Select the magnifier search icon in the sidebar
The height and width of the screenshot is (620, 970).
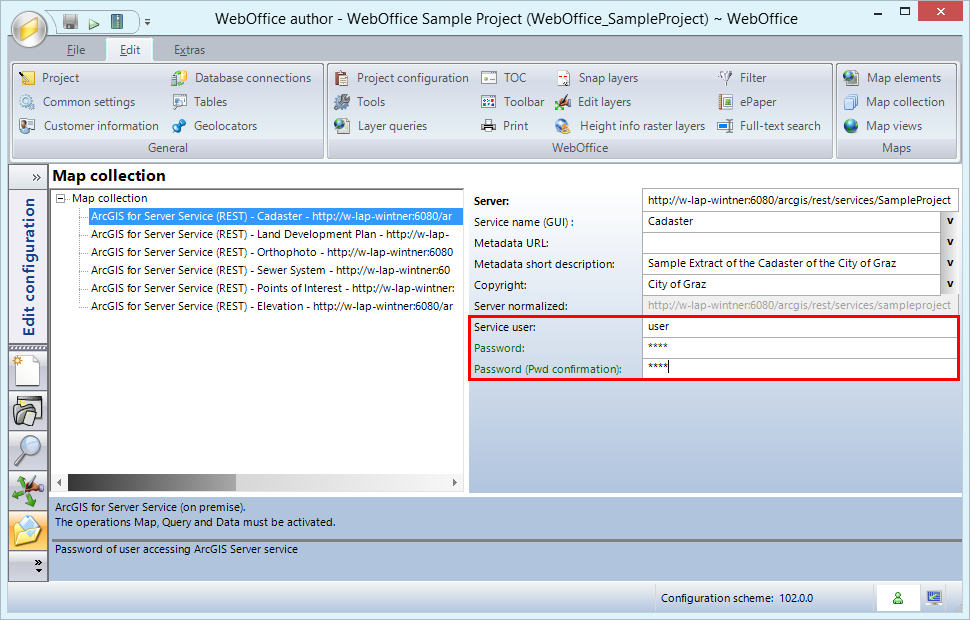pos(27,450)
